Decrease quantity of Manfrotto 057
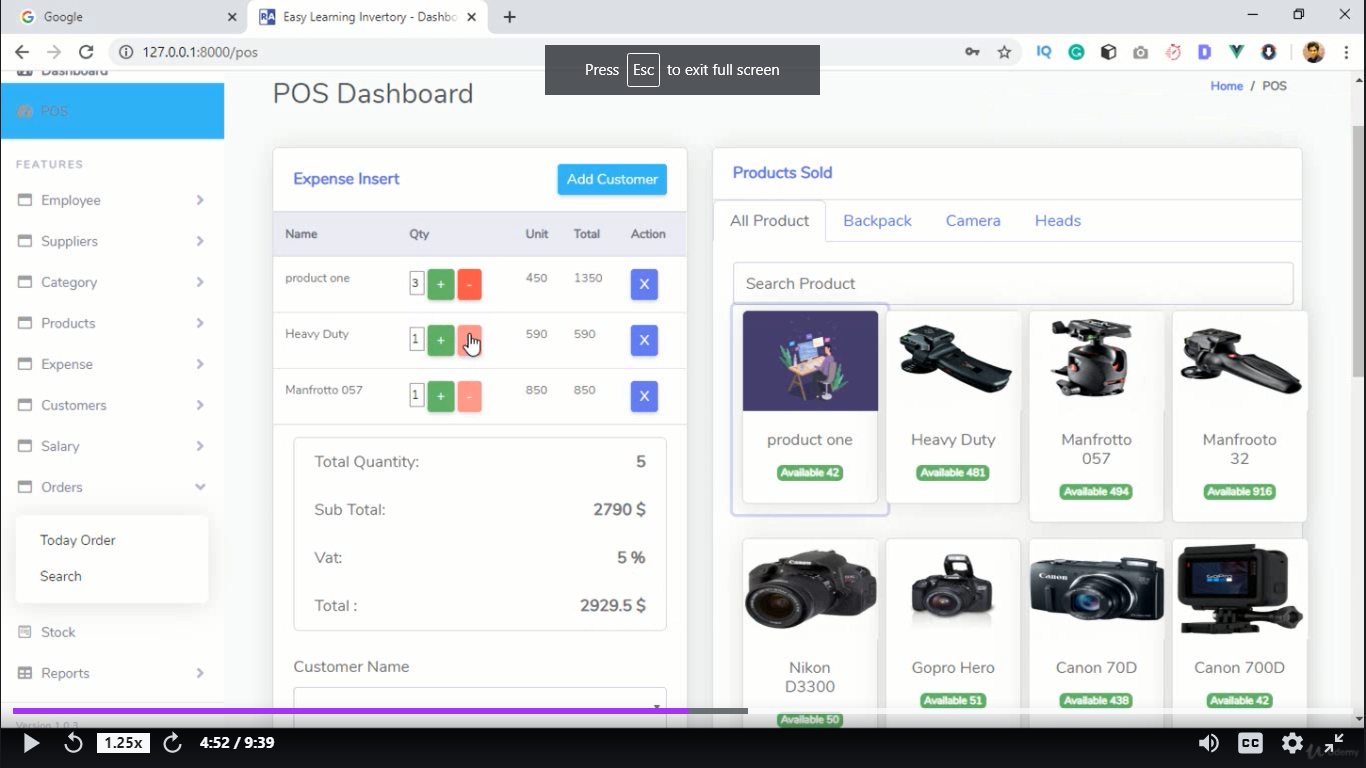This screenshot has width=1366, height=768. click(x=469, y=396)
